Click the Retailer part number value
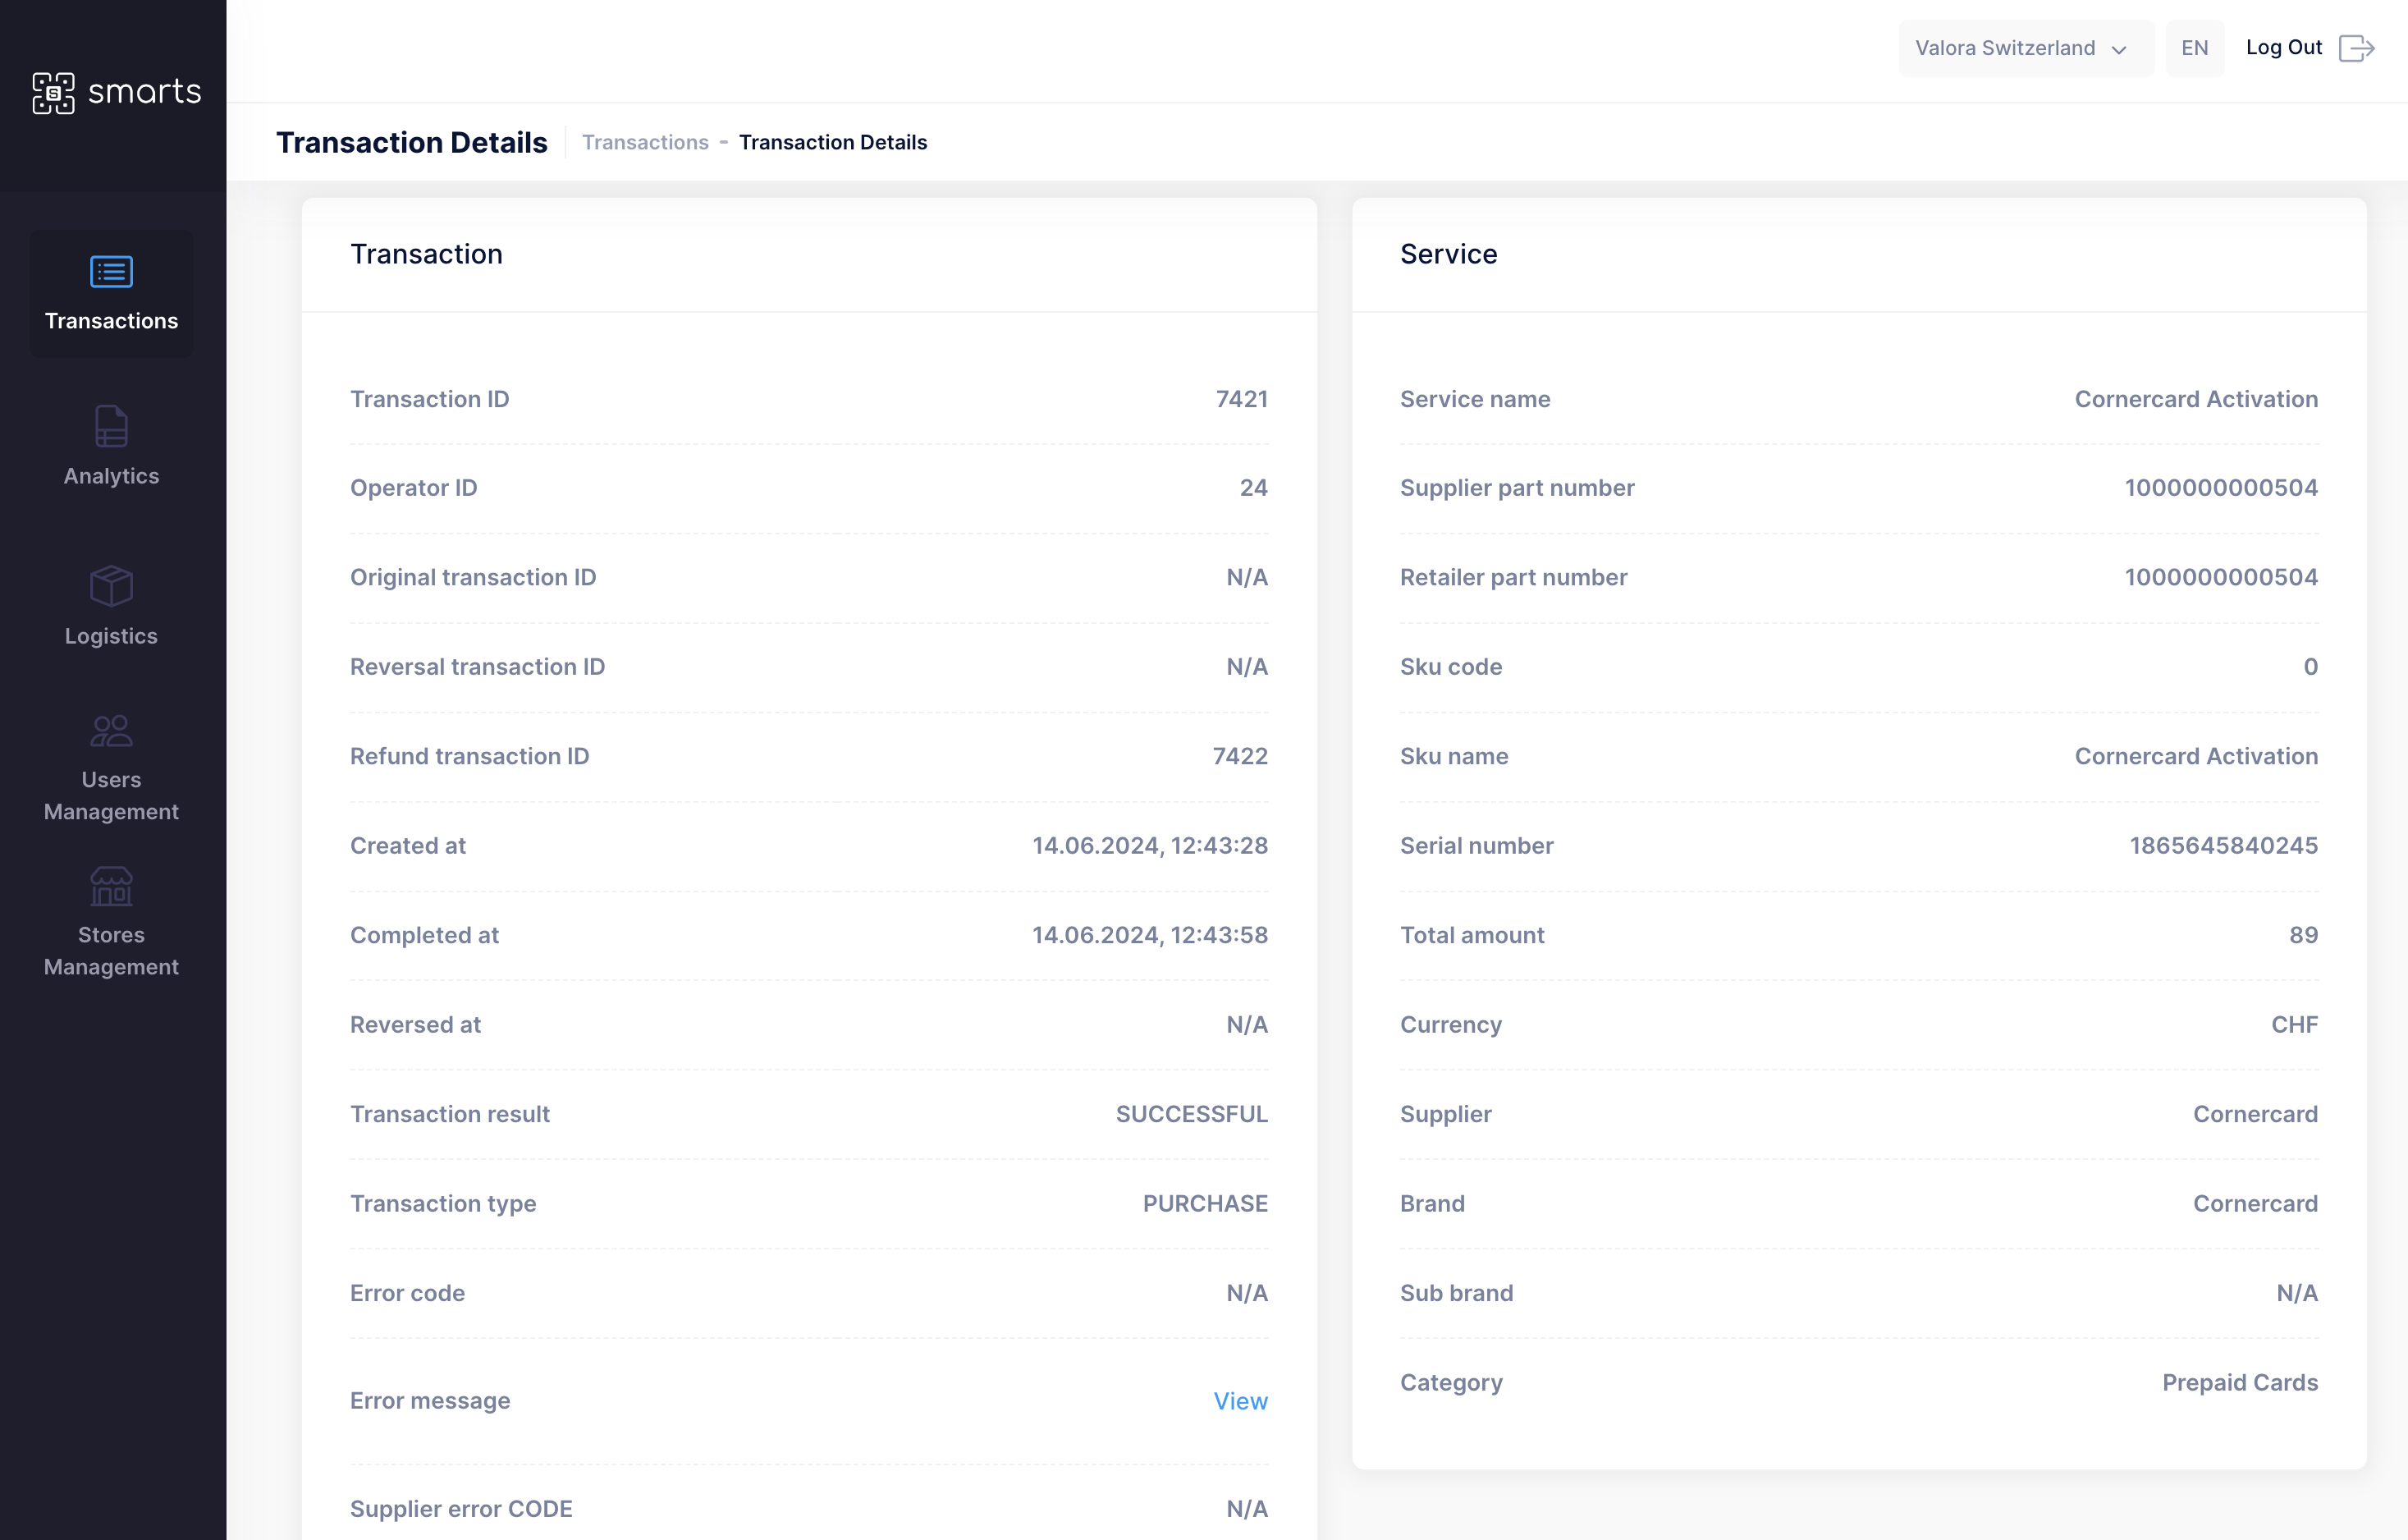This screenshot has width=2408, height=1540. click(2221, 577)
